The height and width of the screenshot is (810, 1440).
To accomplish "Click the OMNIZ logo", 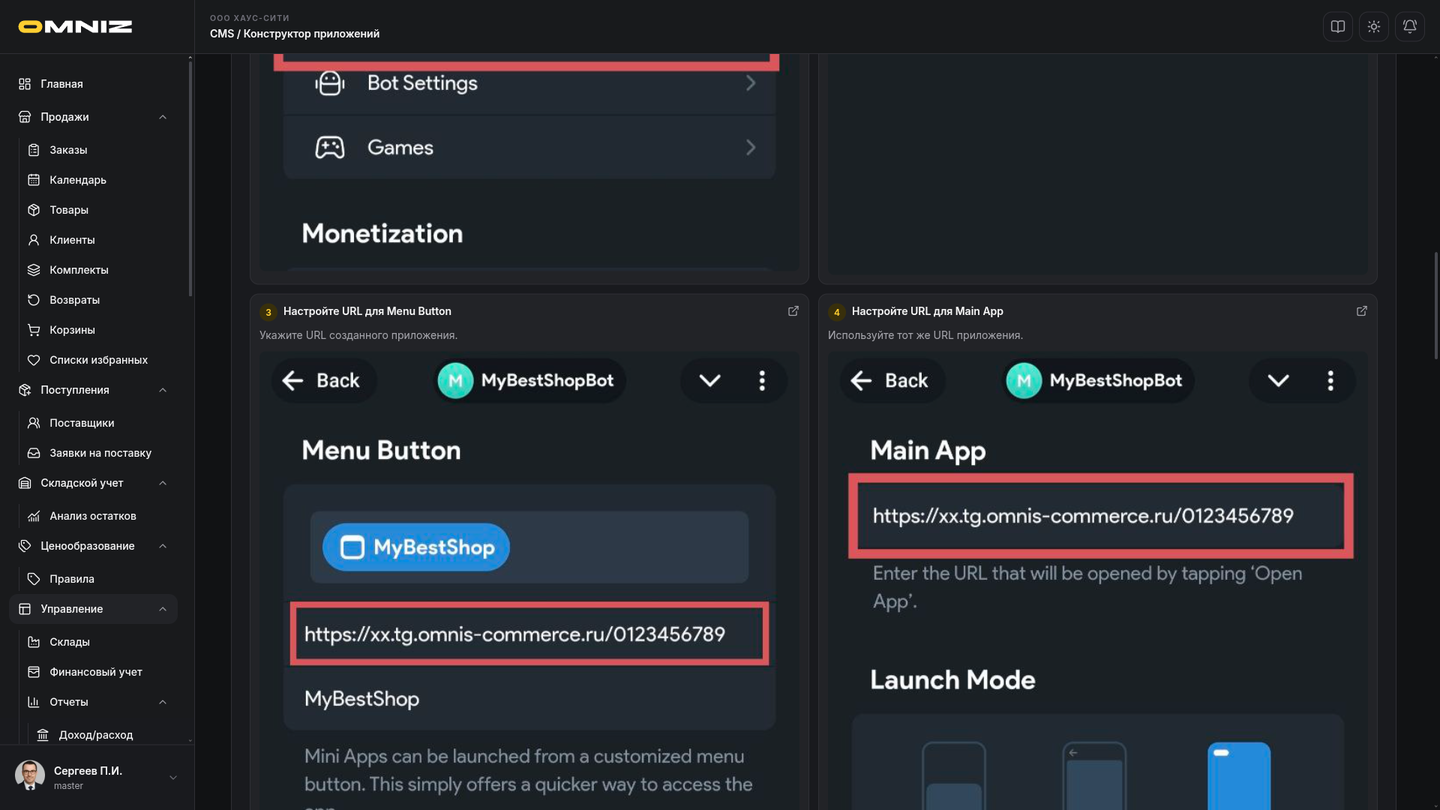I will tap(75, 27).
